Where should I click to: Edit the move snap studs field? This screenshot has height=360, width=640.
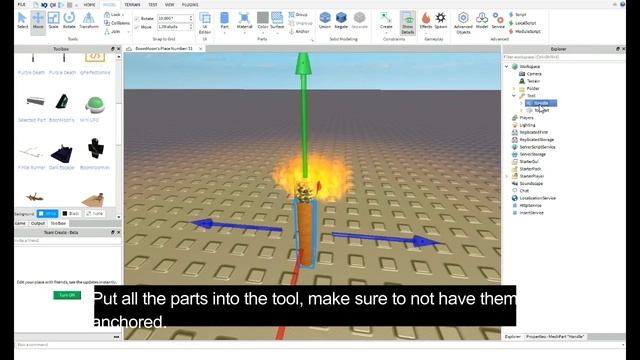pyautogui.click(x=175, y=27)
